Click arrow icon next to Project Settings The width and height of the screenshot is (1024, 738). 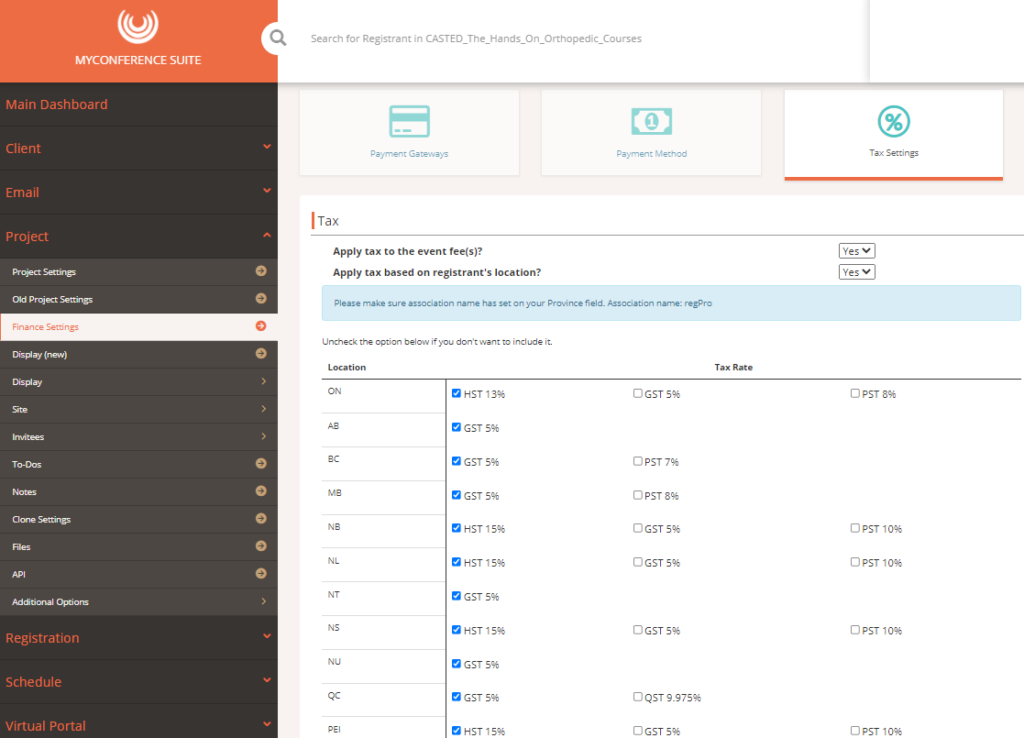coord(261,271)
